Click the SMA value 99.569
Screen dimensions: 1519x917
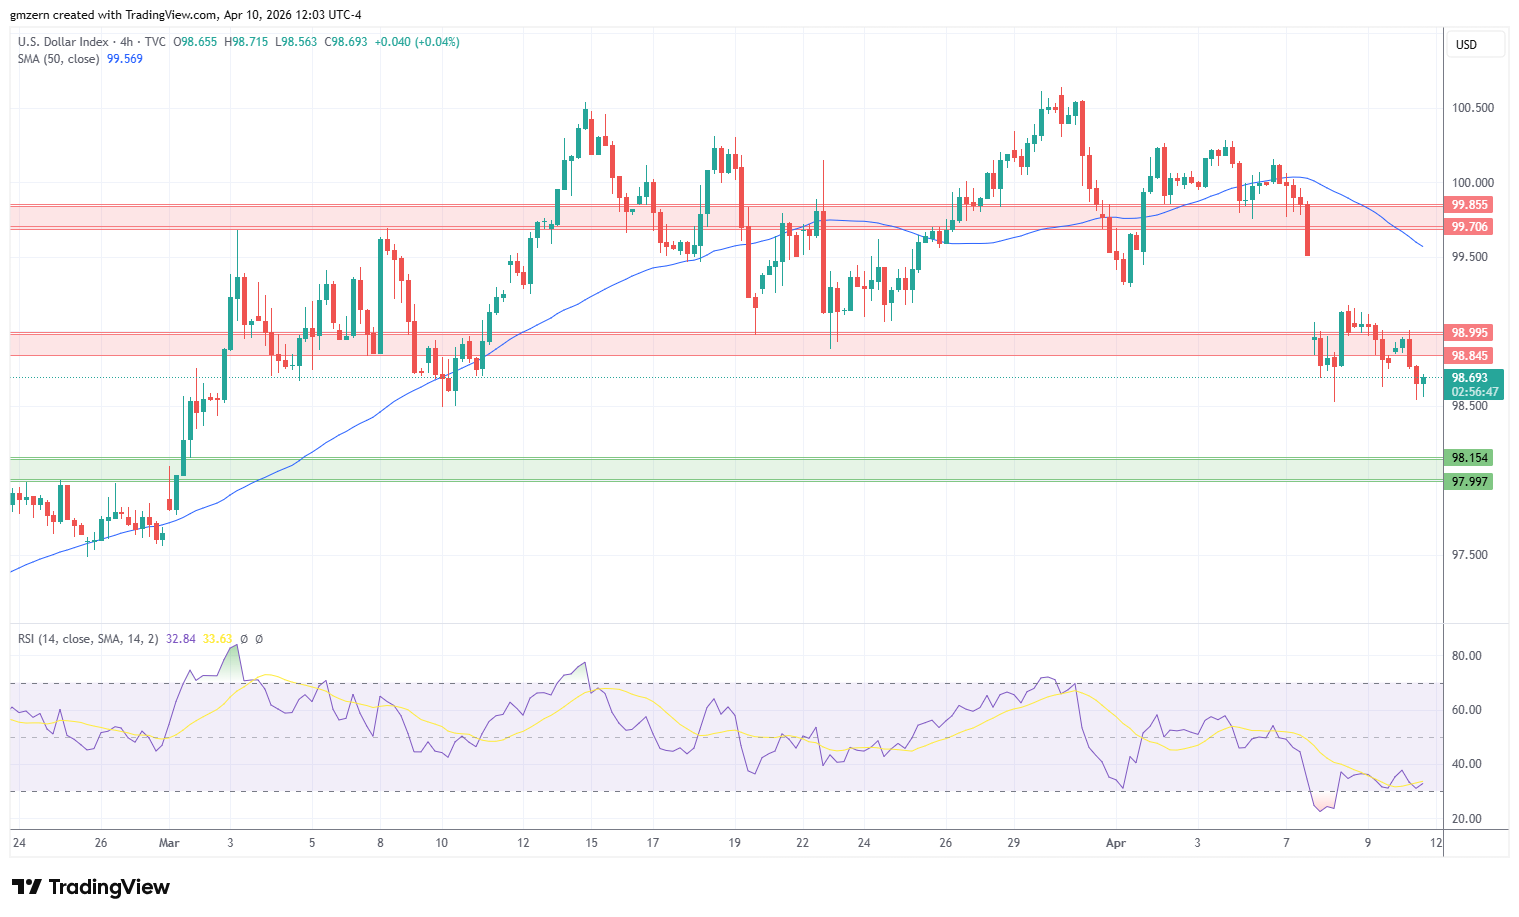coord(125,59)
